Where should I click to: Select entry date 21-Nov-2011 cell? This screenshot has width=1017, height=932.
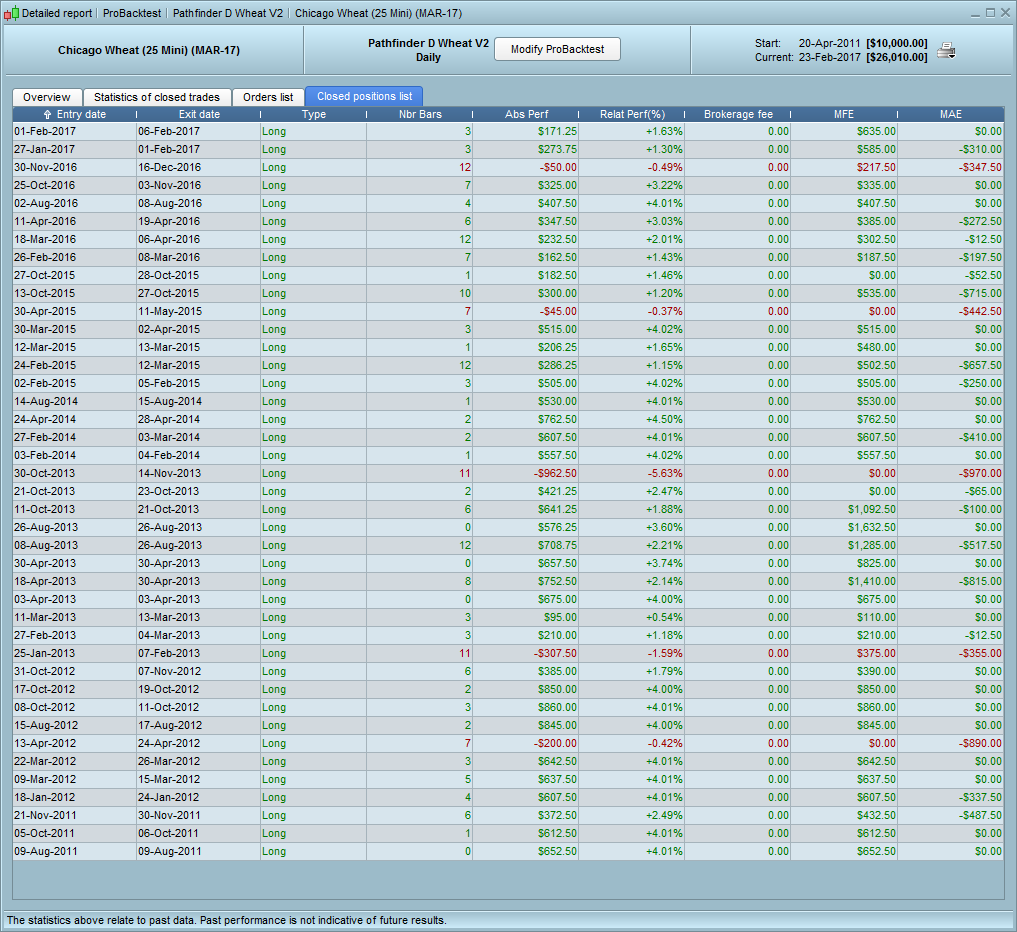[75, 815]
